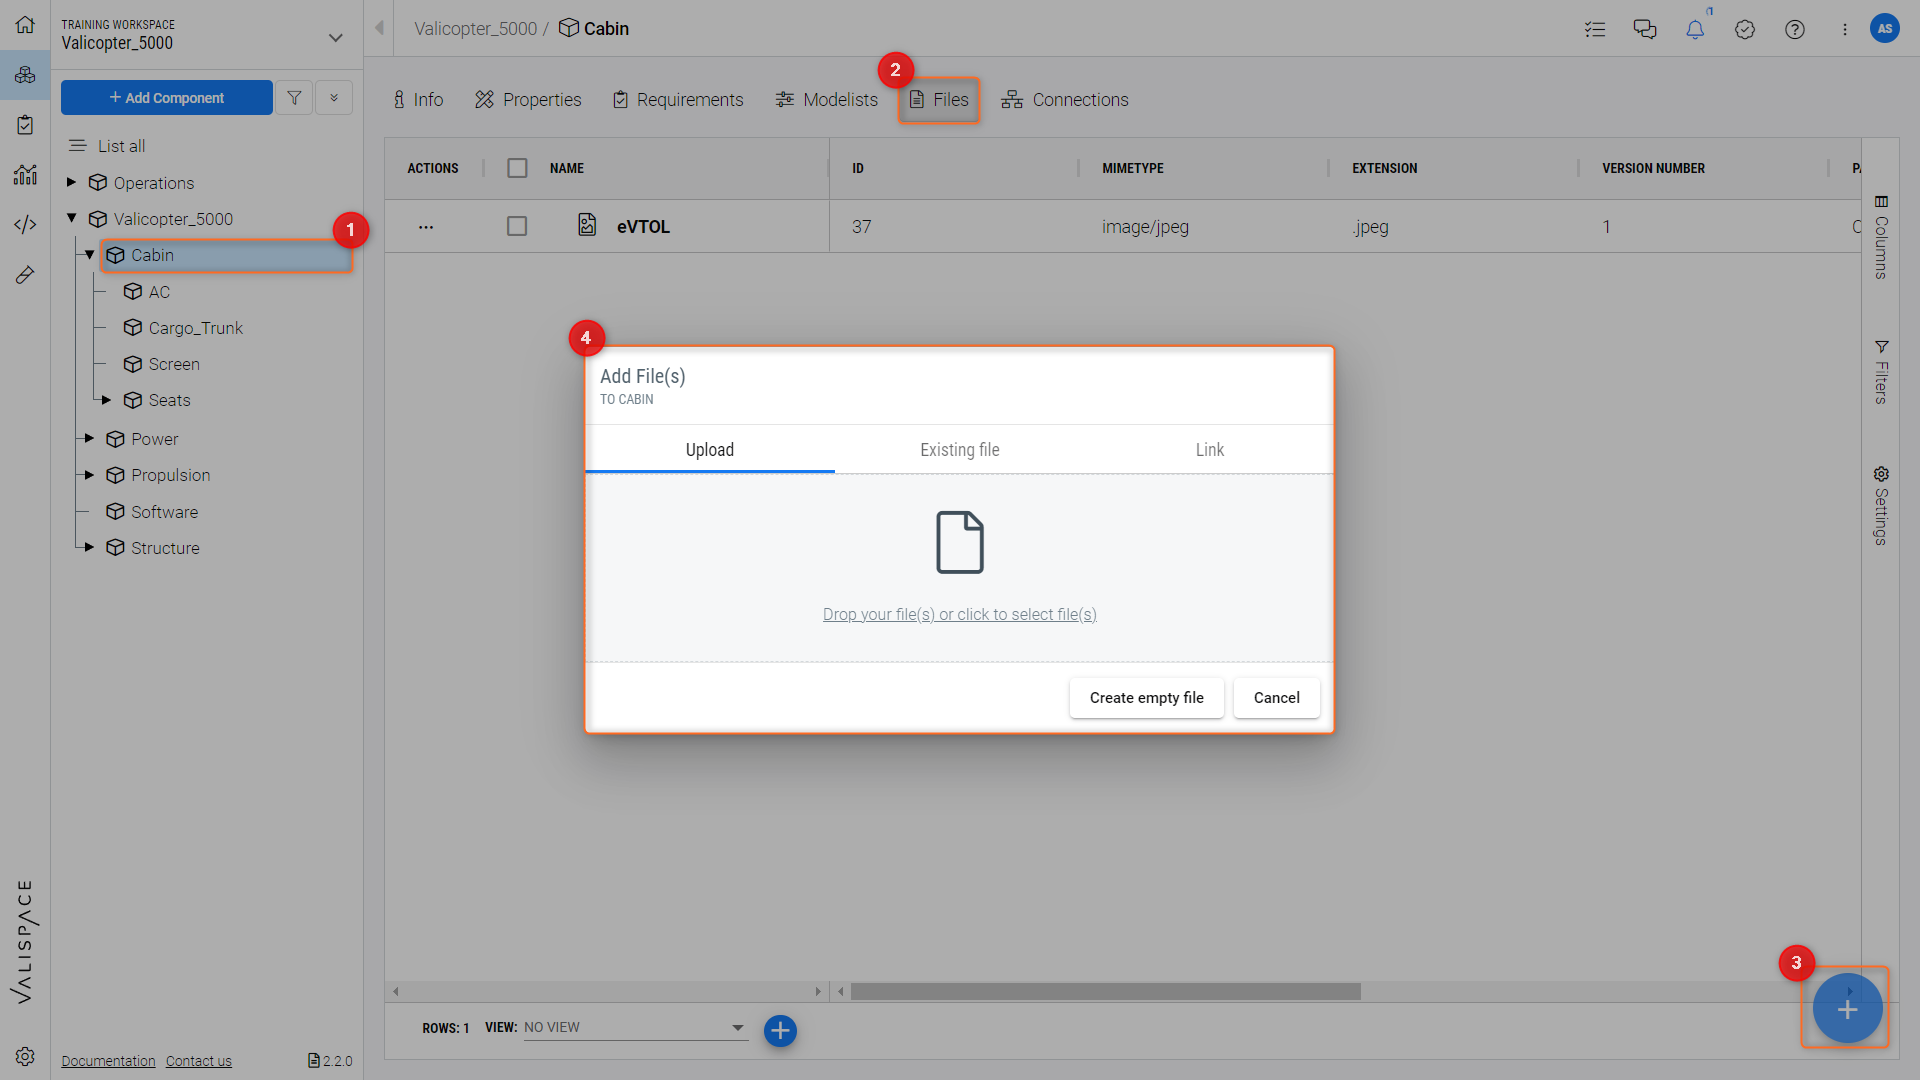Viewport: 1920px width, 1080px height.
Task: Open the scripting code sidebar icon
Action: click(25, 225)
